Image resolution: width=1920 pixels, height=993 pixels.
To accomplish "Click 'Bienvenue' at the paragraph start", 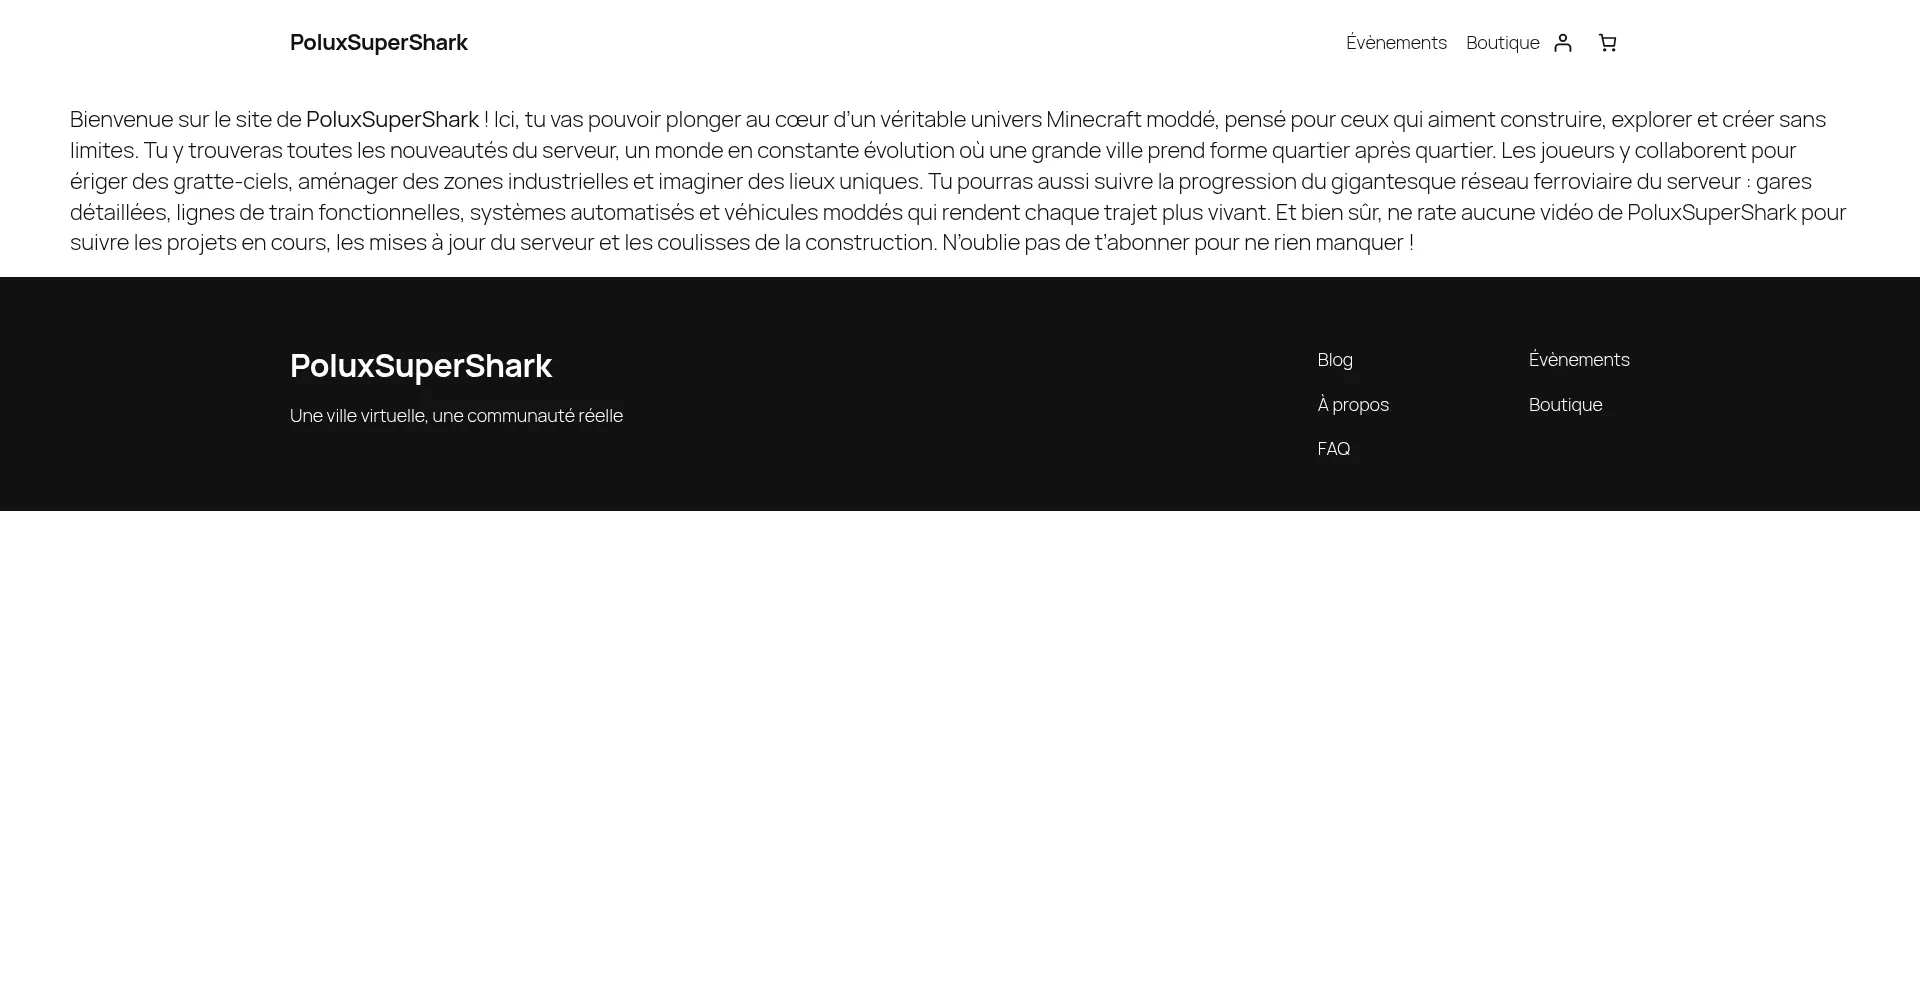I will 121,120.
